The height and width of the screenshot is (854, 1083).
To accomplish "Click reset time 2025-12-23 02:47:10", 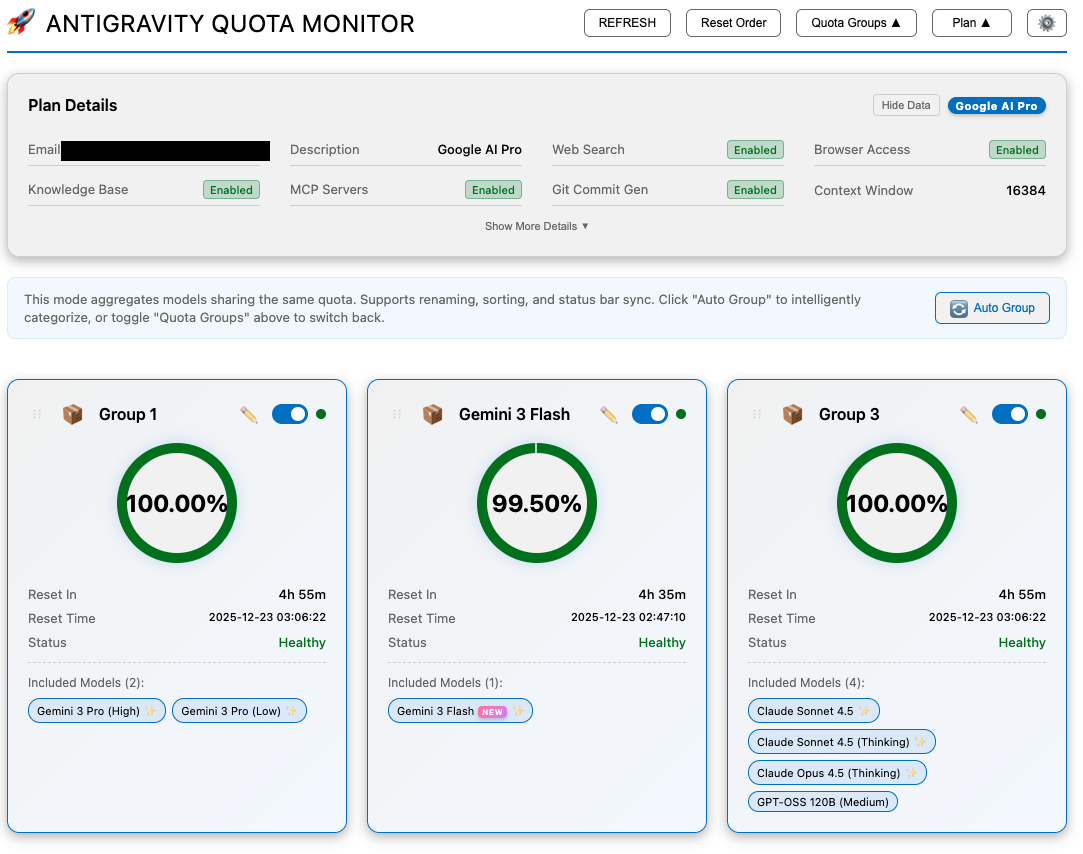I will [628, 617].
